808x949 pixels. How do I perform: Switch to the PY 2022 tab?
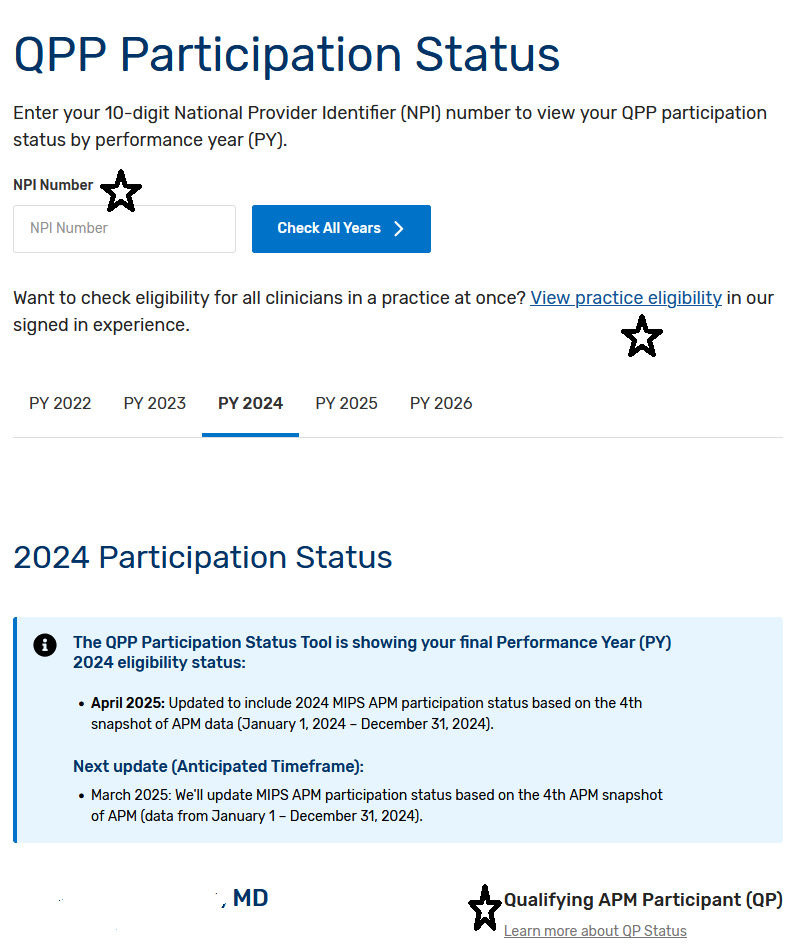[x=60, y=404]
